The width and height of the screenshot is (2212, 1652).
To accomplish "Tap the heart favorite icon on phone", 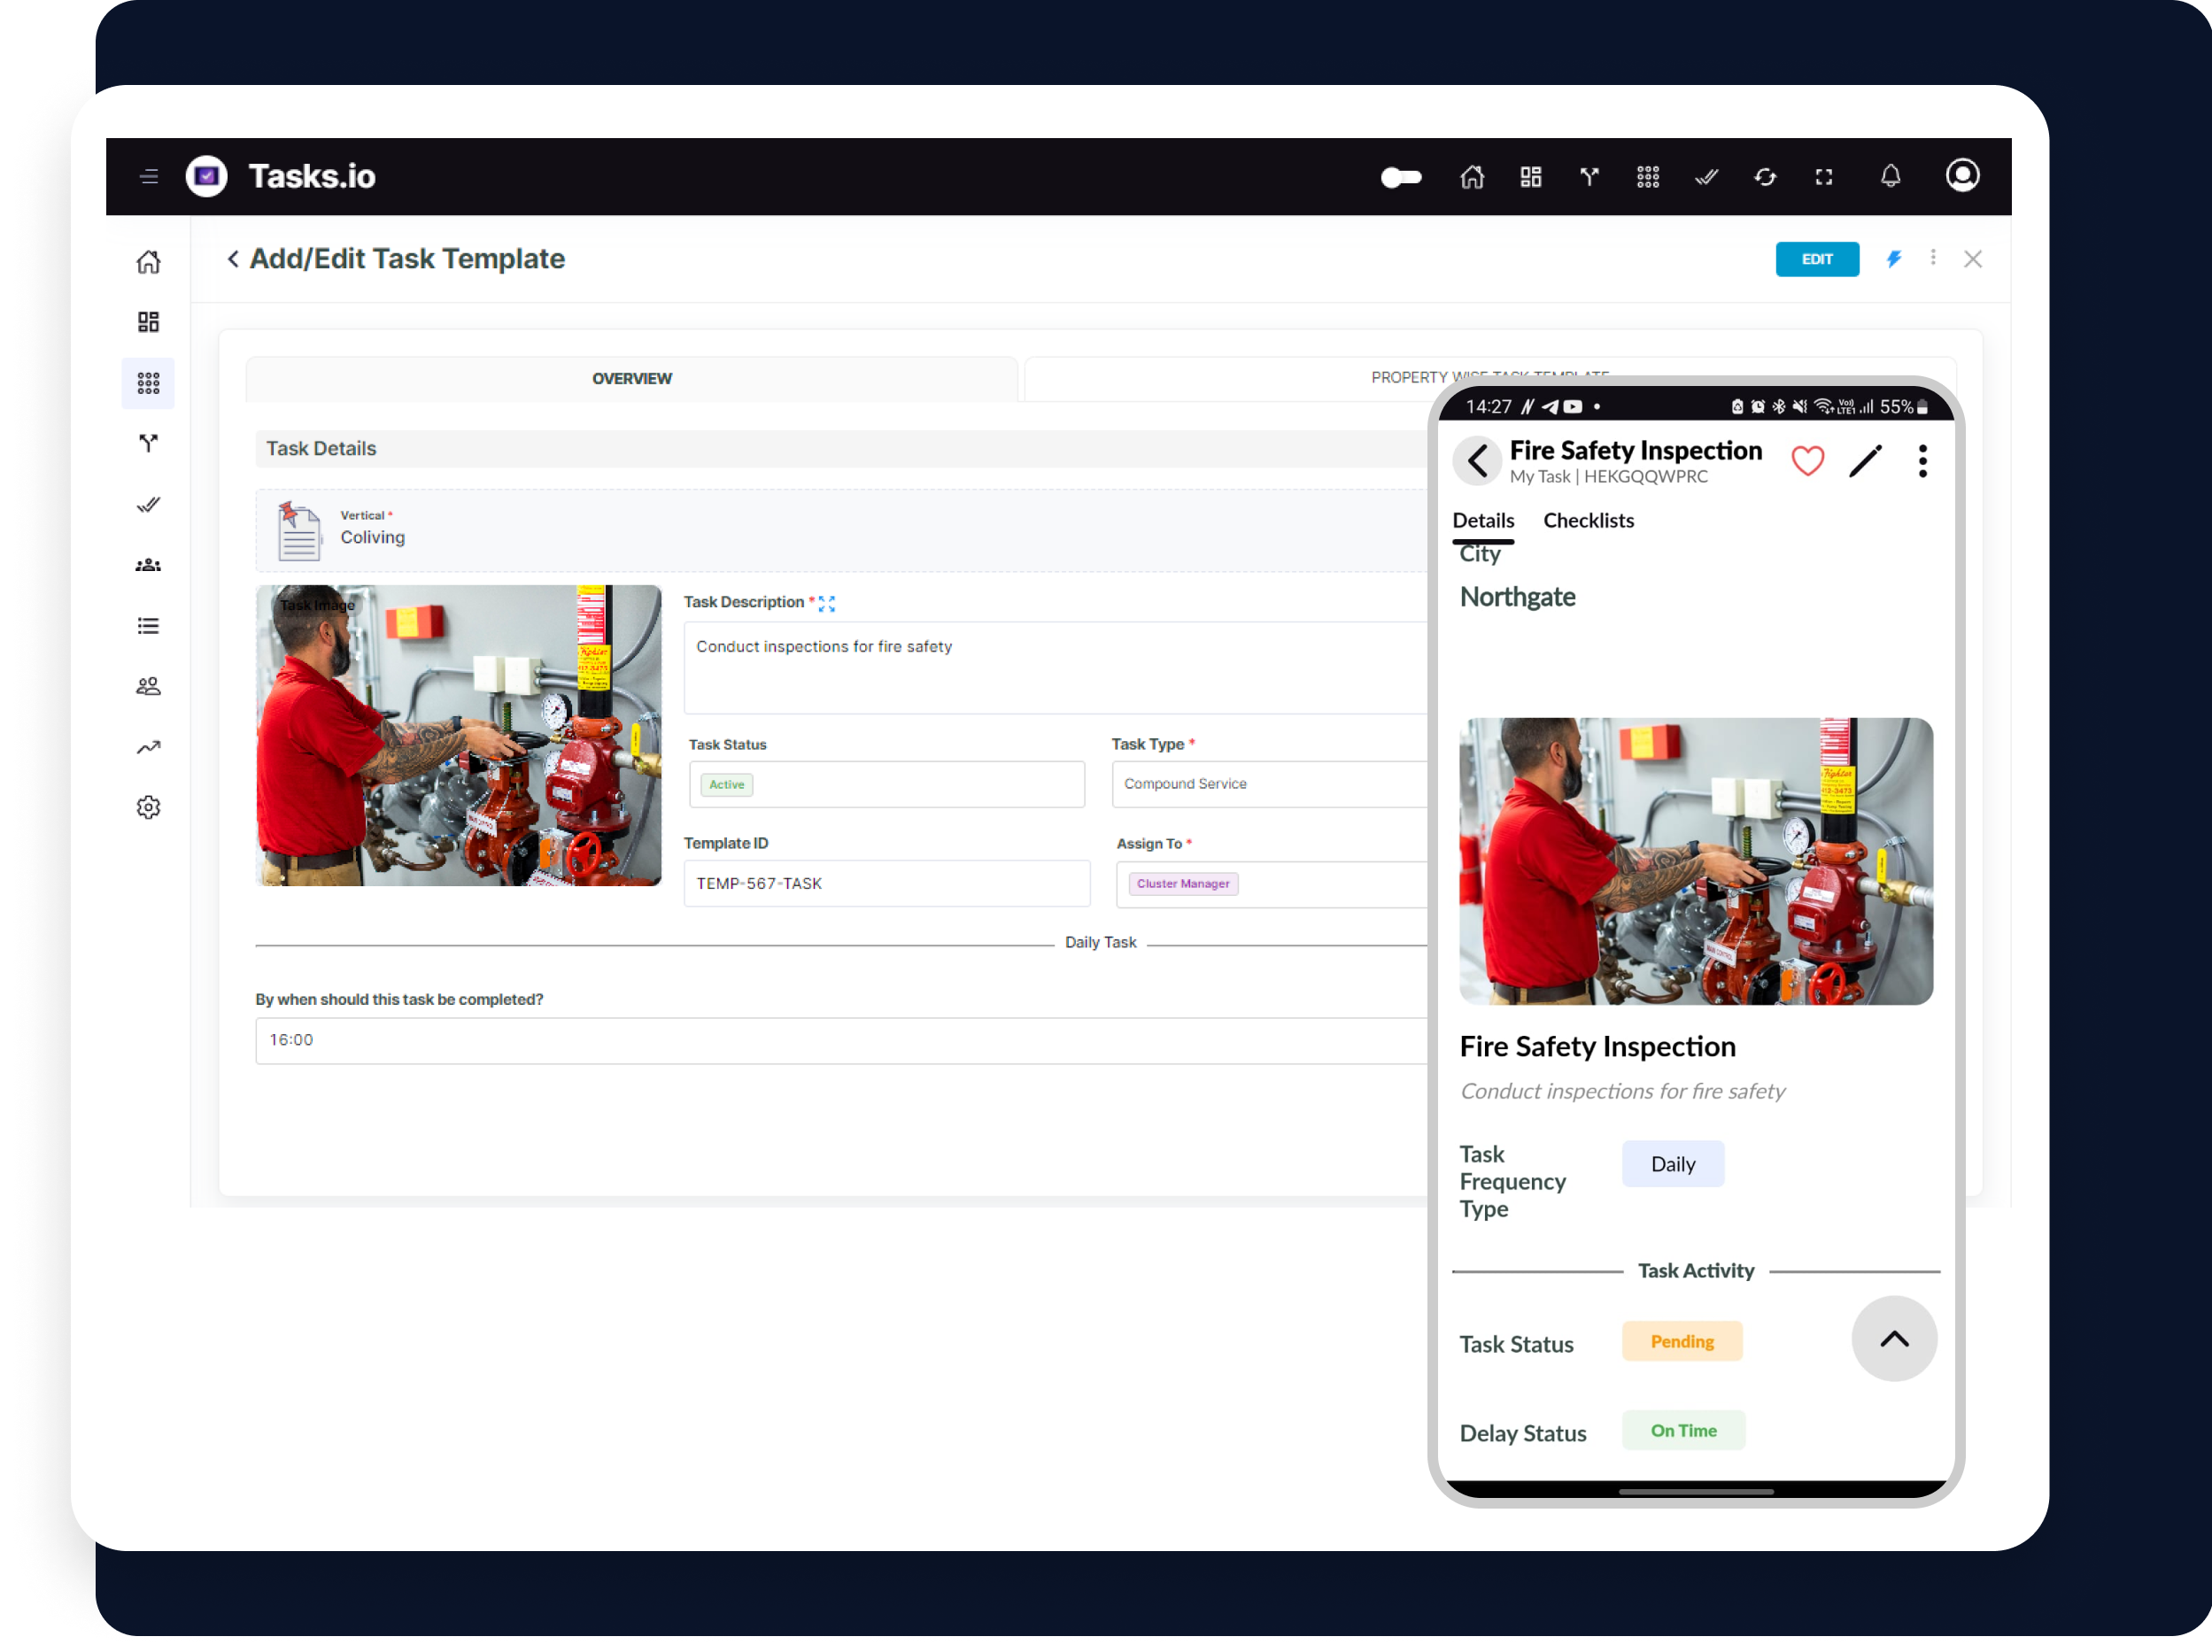I will pos(1807,461).
